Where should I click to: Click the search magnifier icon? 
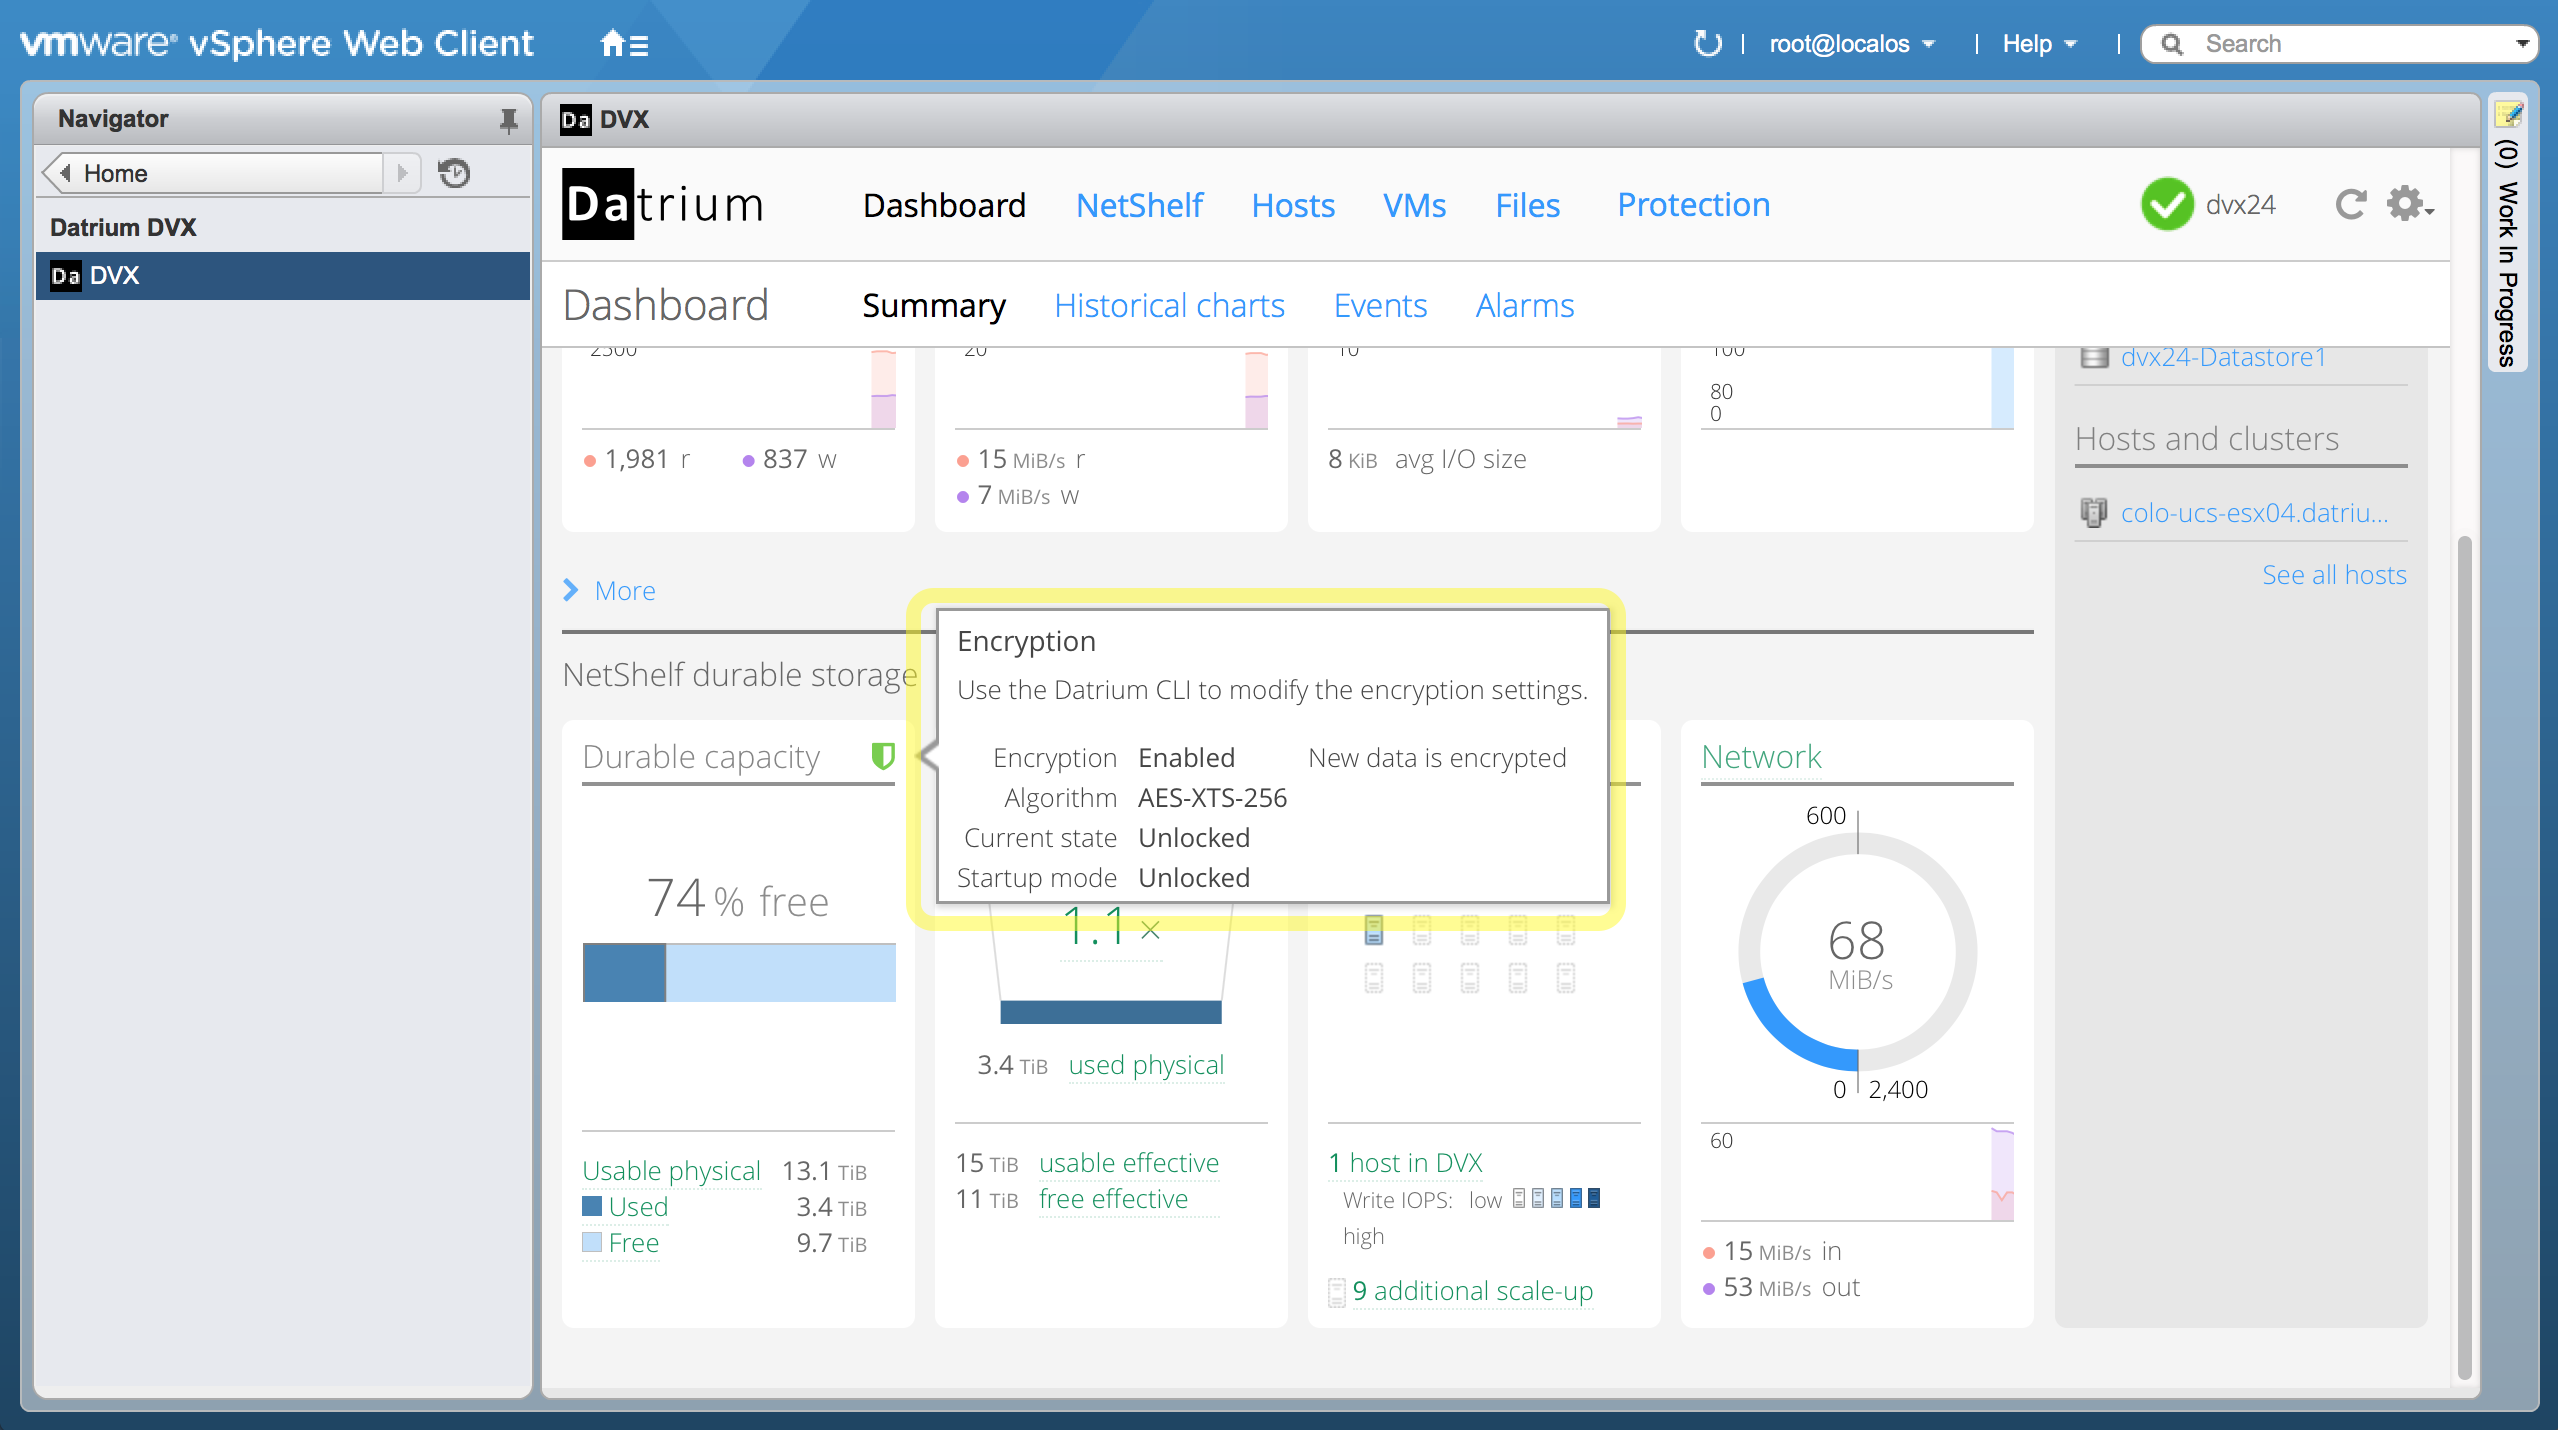(x=2172, y=44)
